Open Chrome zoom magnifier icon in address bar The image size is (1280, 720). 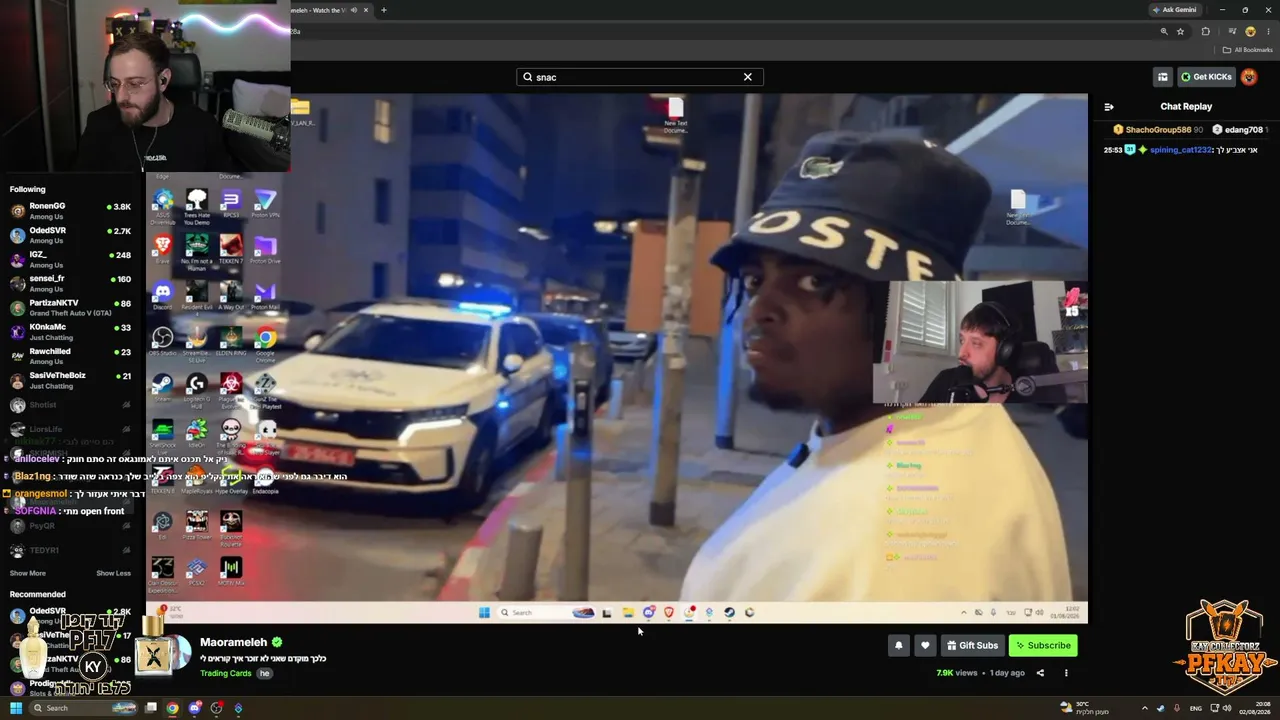tap(1163, 31)
